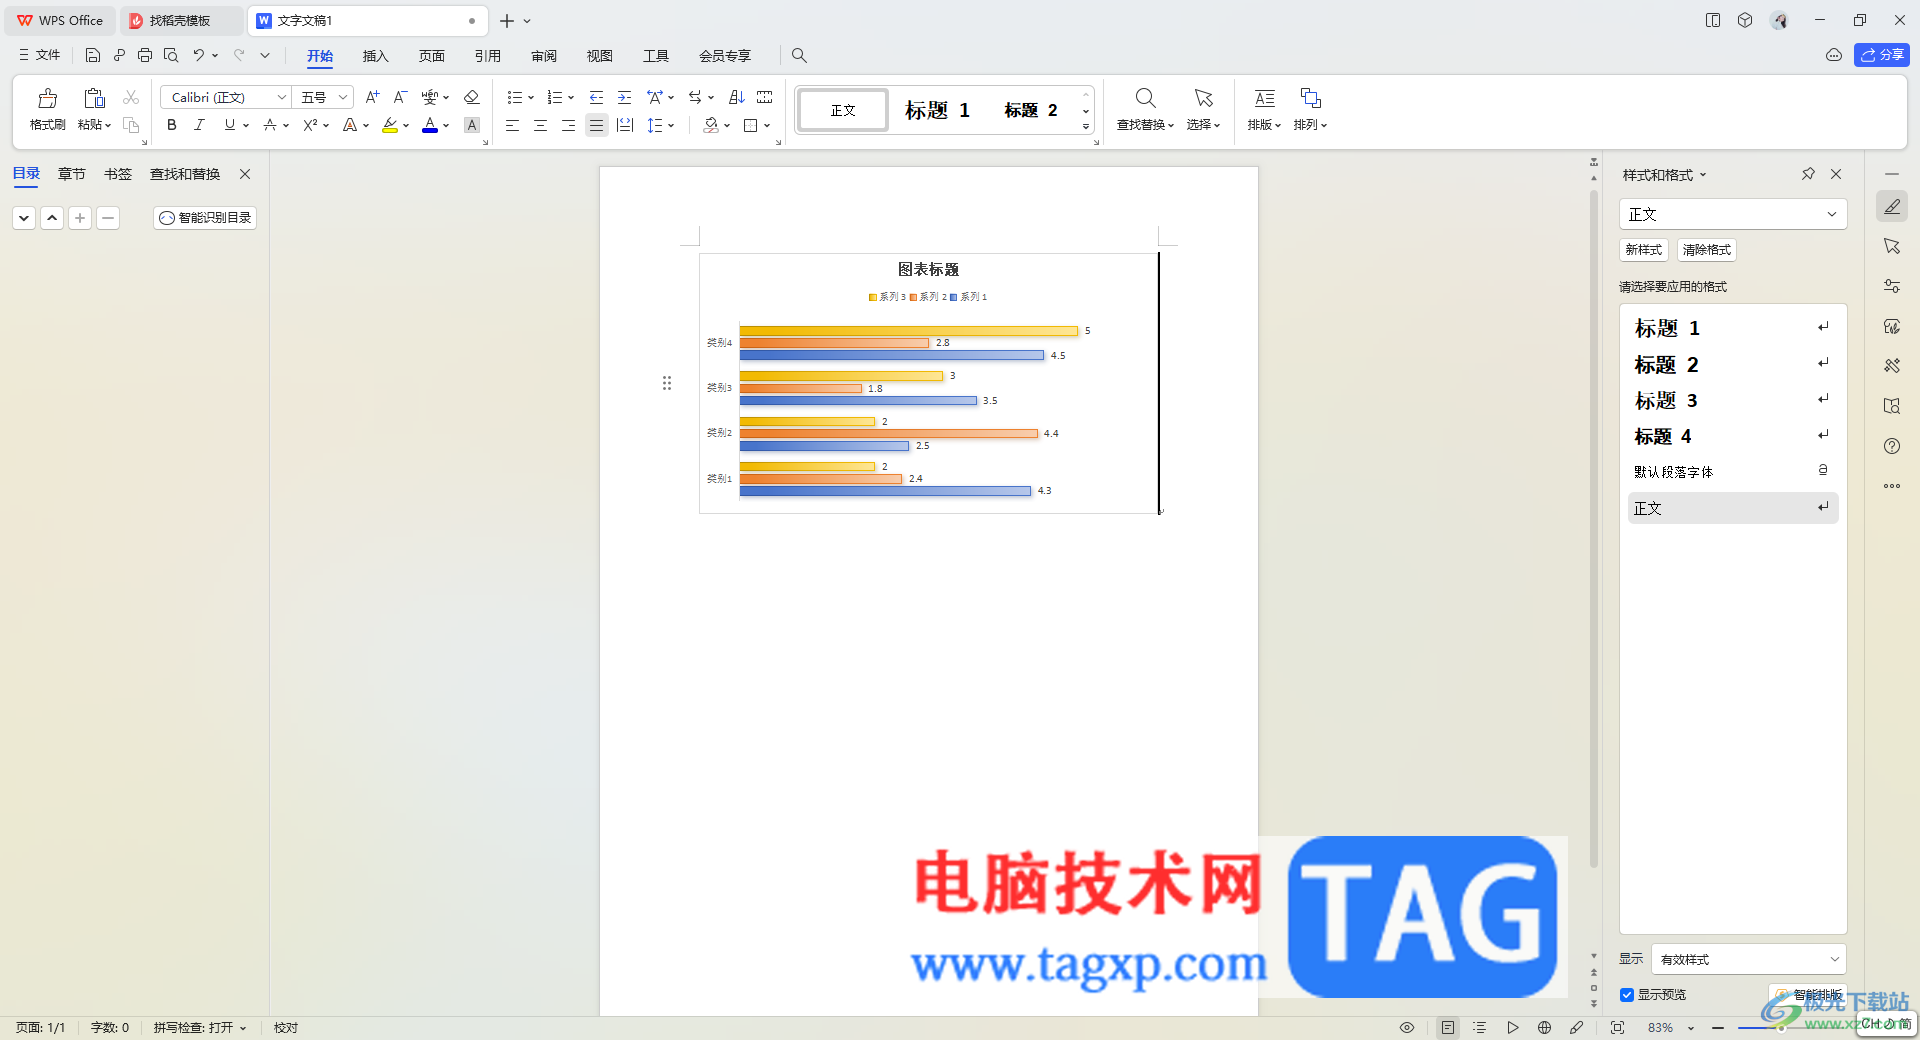Screen dimensions: 1920x1040
Task: Click the yellow highlight color swatch
Action: point(390,125)
